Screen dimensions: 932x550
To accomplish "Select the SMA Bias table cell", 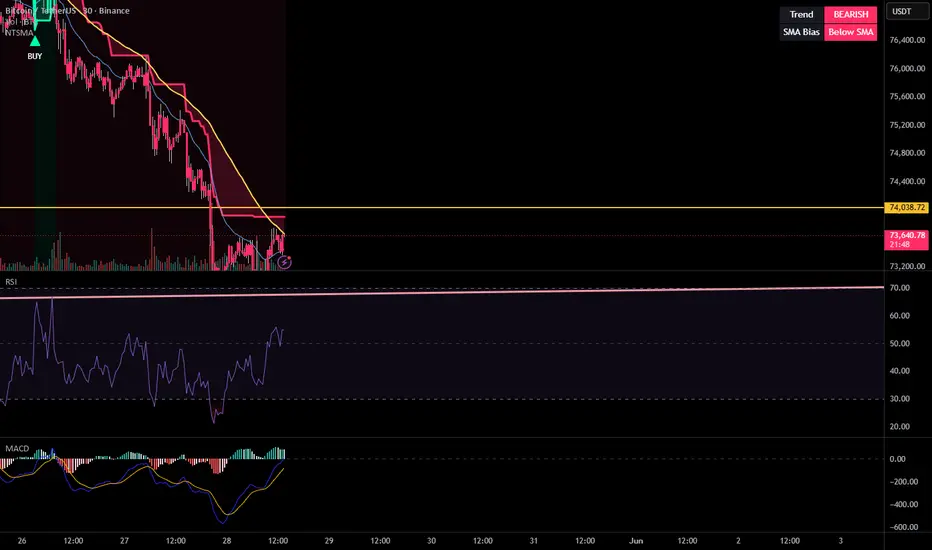I will (801, 32).
